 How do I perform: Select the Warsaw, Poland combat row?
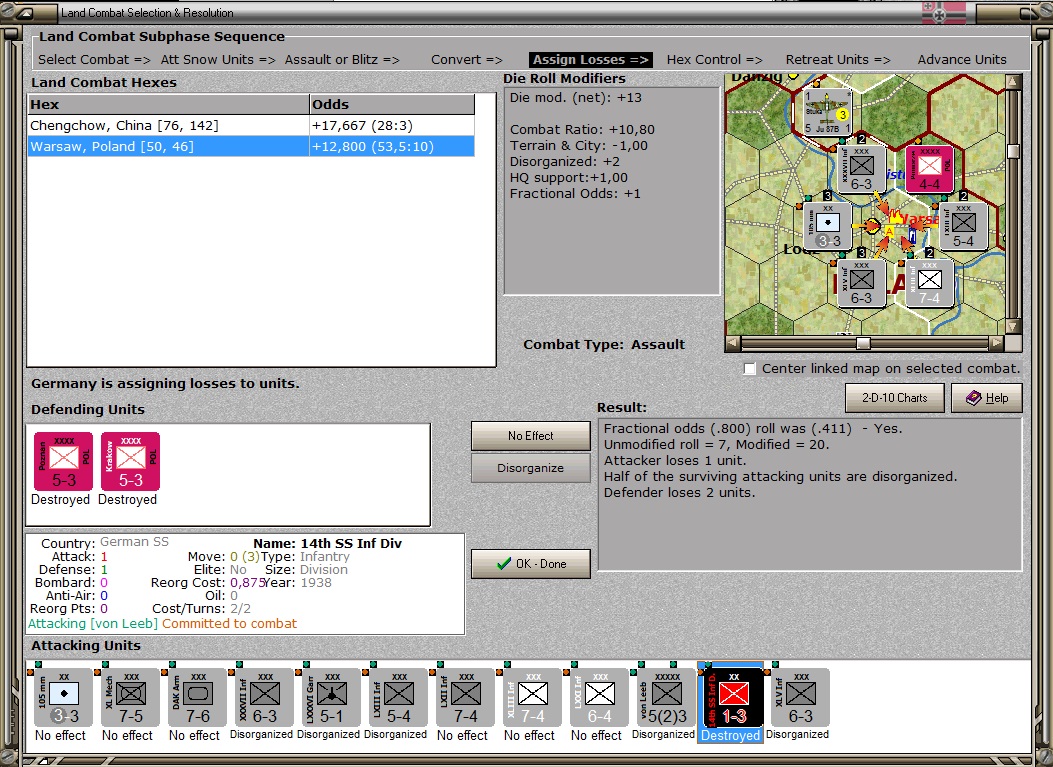pos(251,146)
